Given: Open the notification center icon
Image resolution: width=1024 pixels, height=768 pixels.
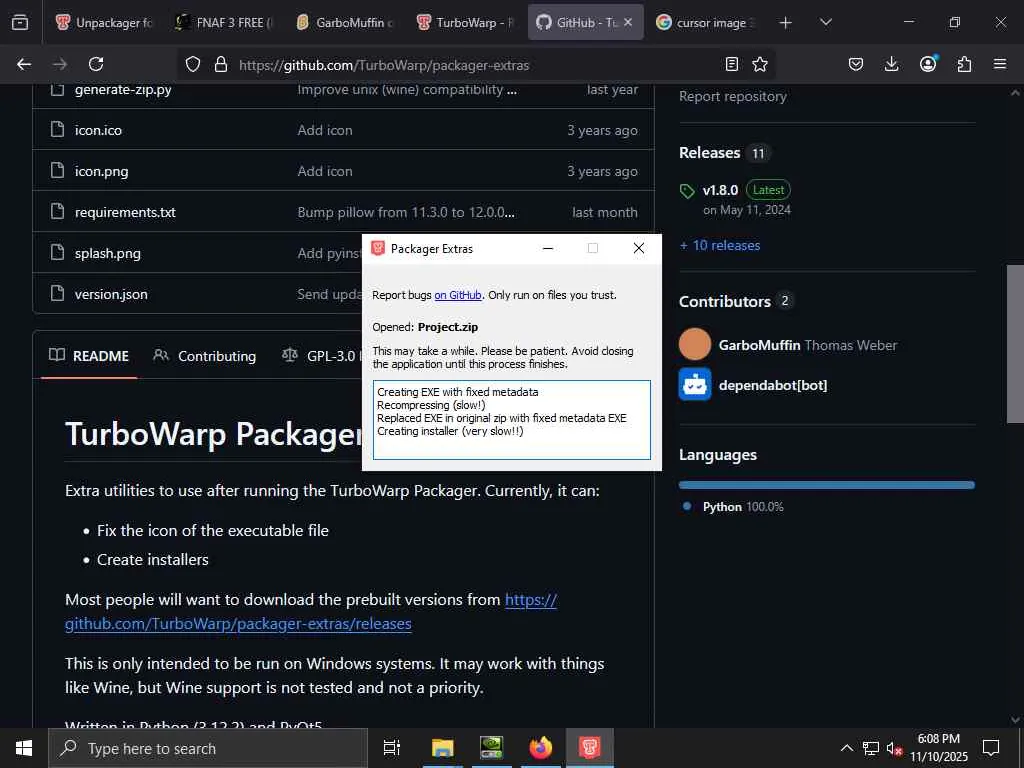Looking at the screenshot, I should pyautogui.click(x=991, y=748).
